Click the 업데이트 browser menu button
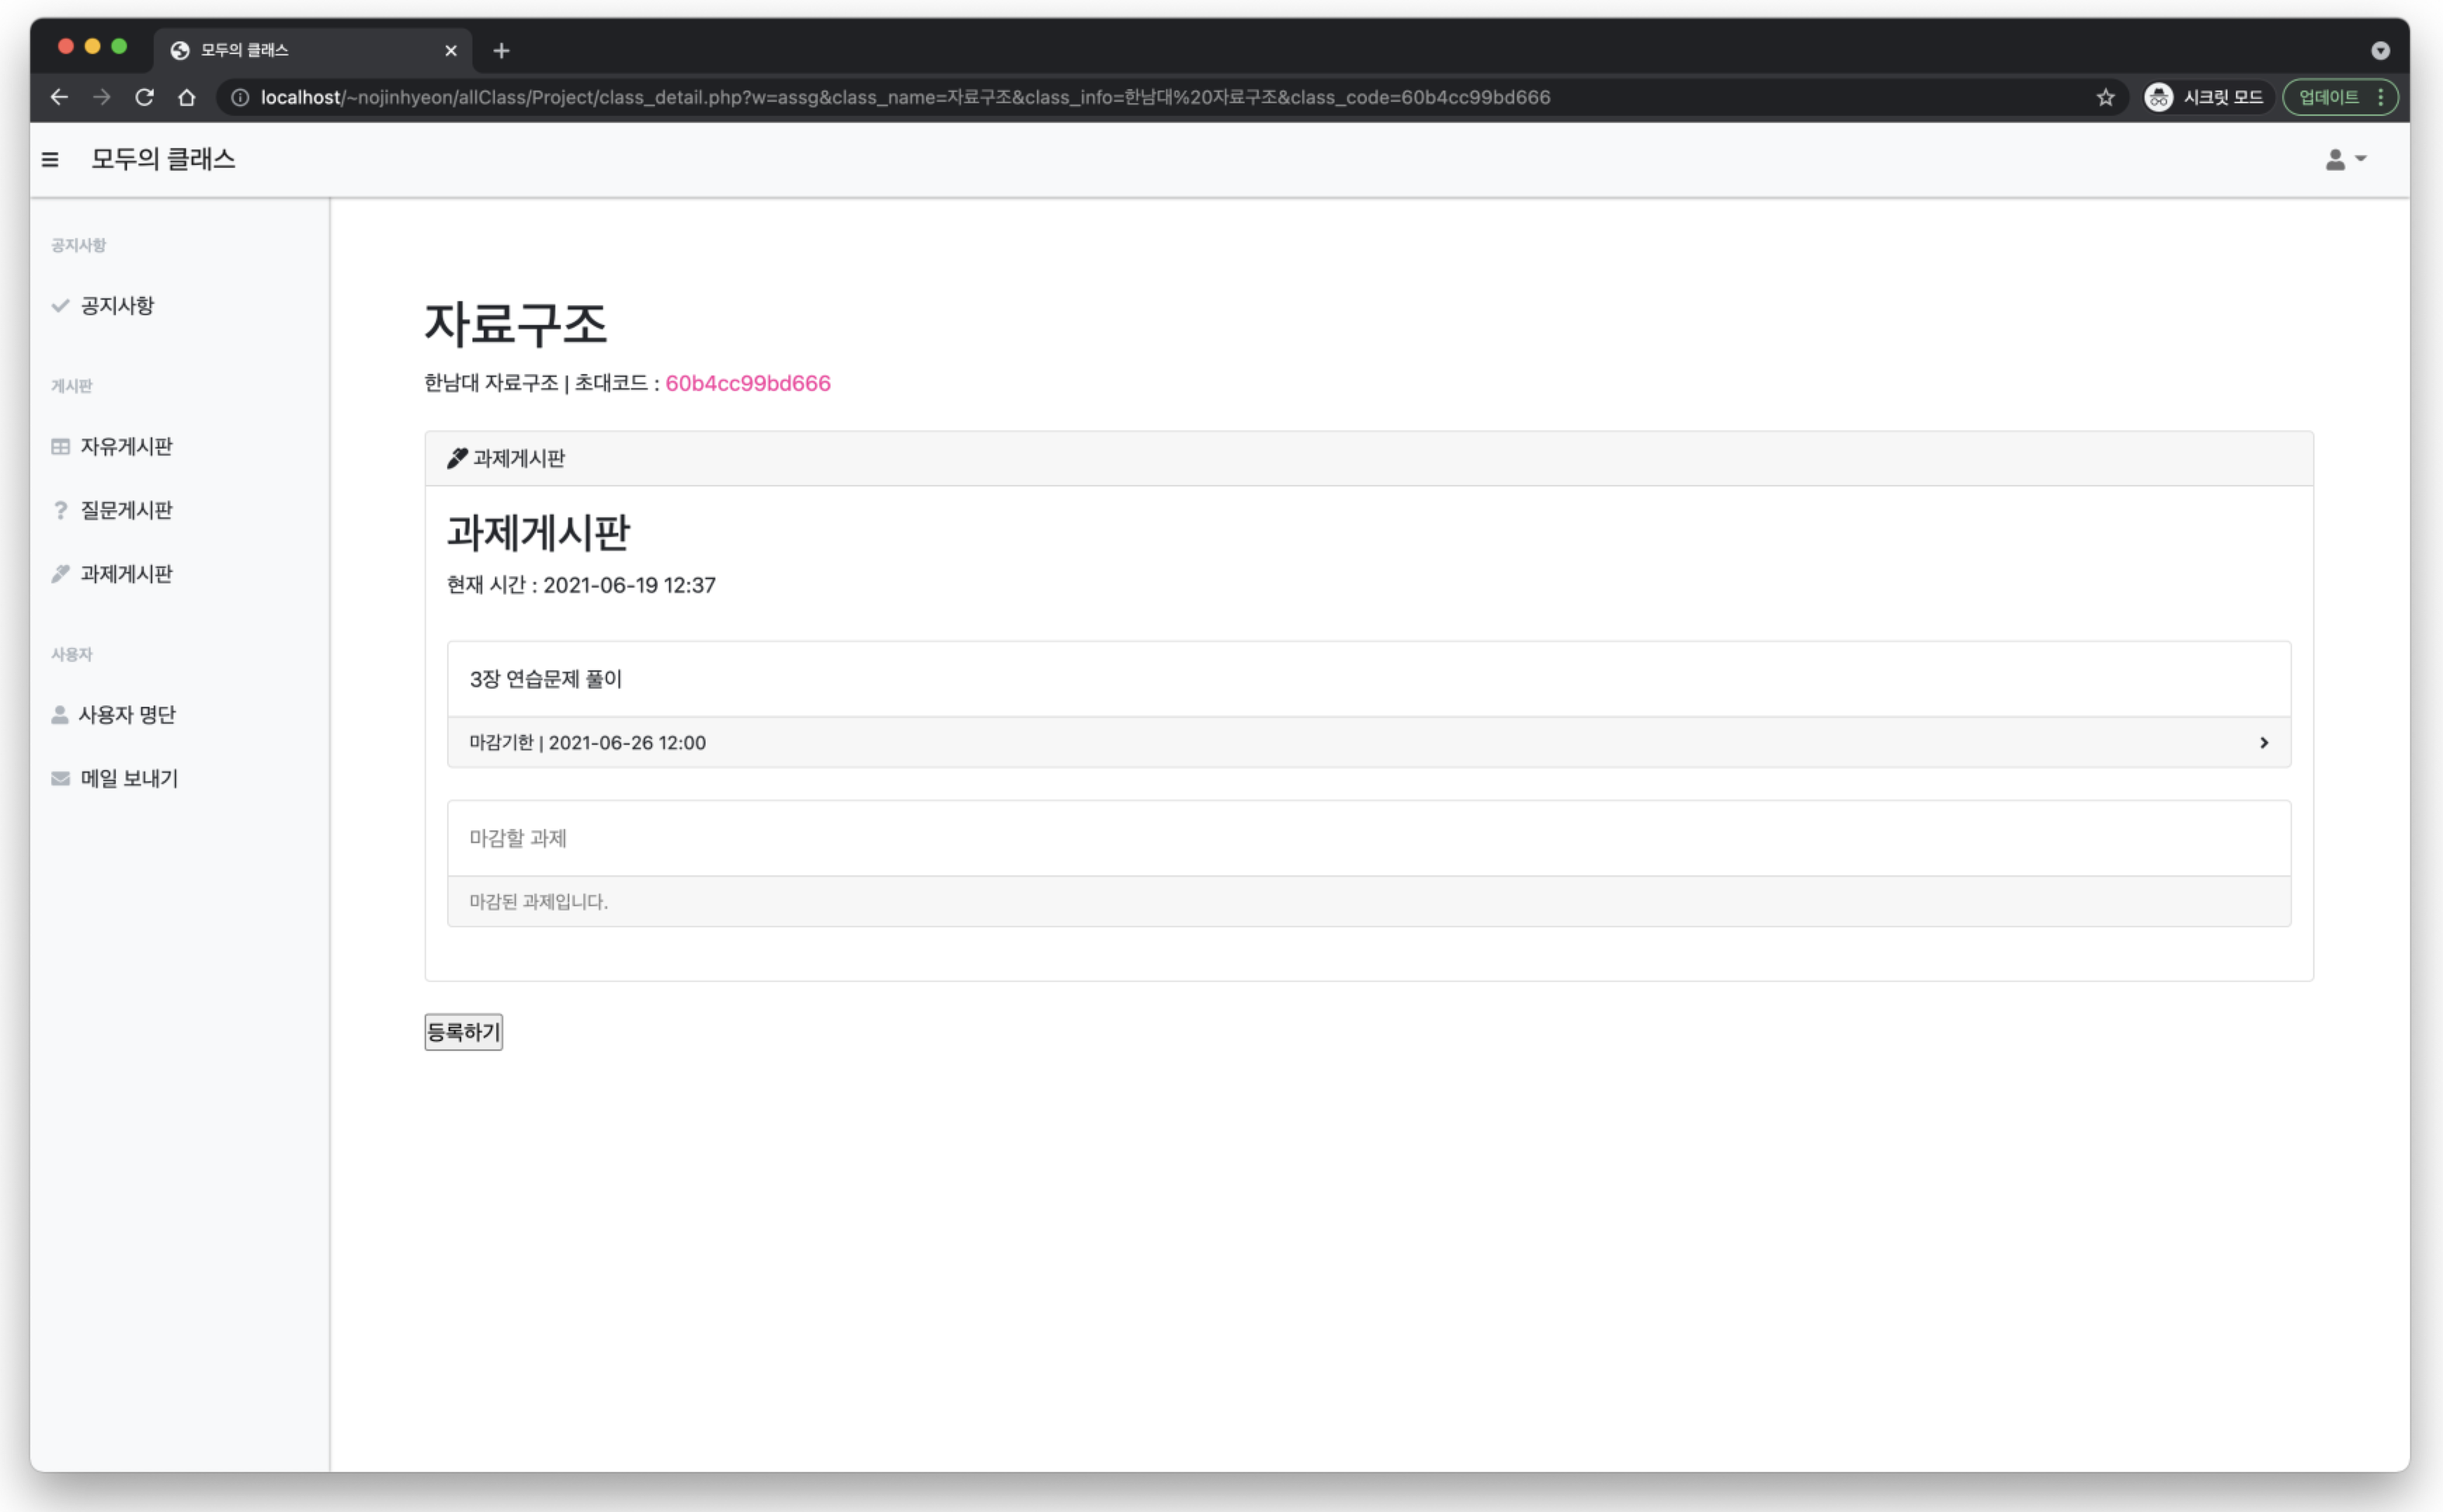2443x1512 pixels. click(x=2339, y=97)
